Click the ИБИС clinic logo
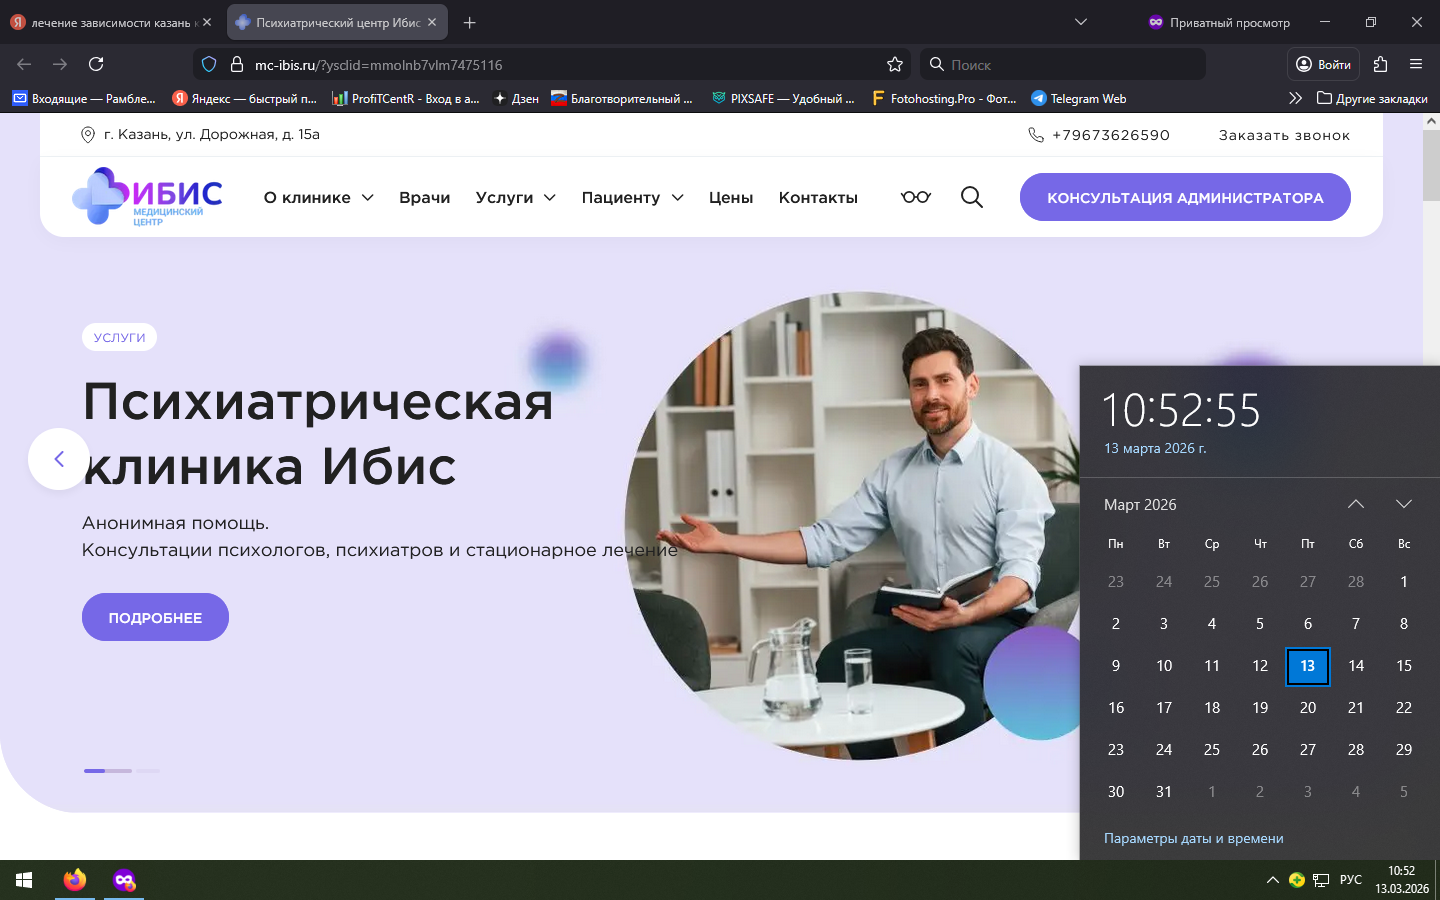The height and width of the screenshot is (900, 1440). (148, 197)
